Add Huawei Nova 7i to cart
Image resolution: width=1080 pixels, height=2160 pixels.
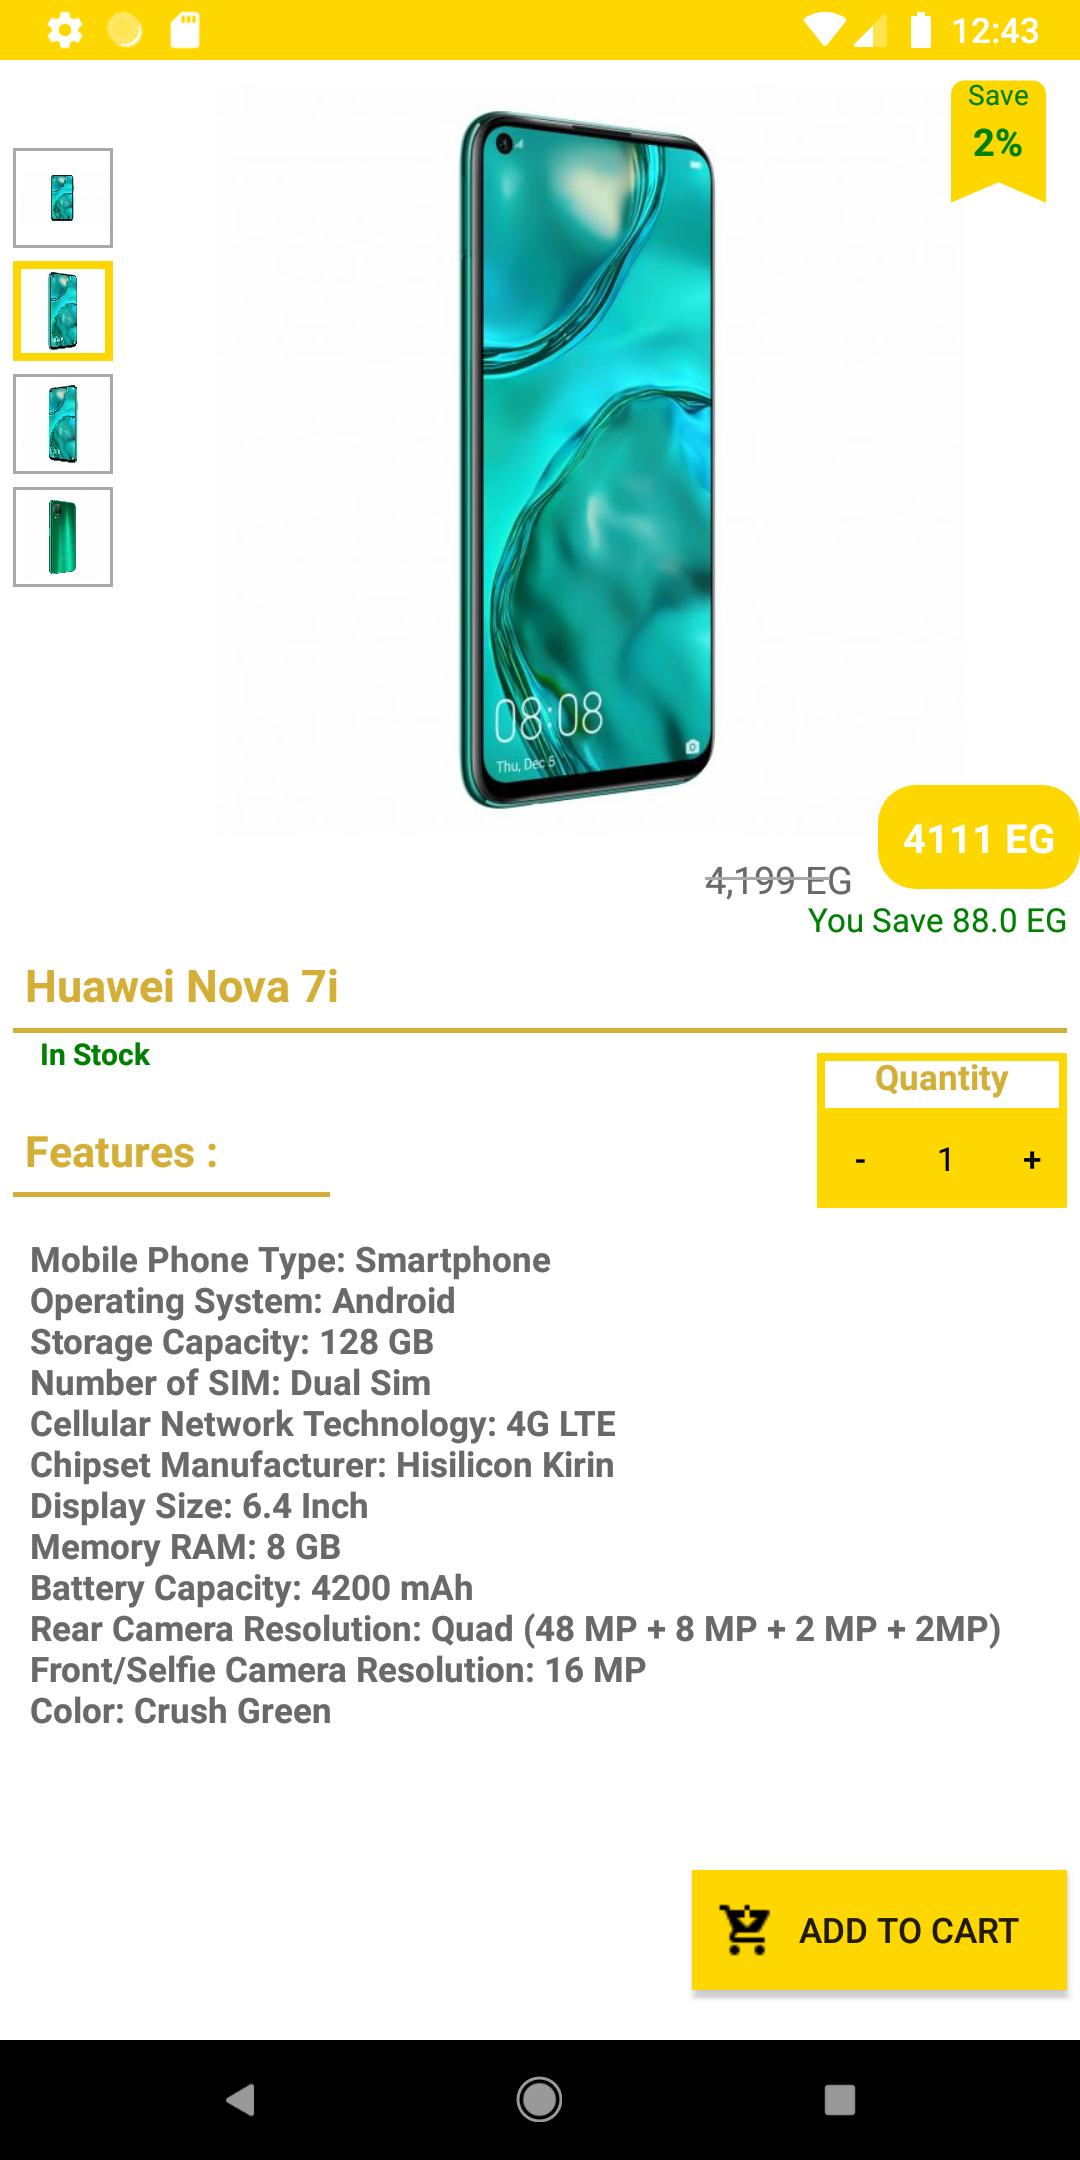point(879,1930)
